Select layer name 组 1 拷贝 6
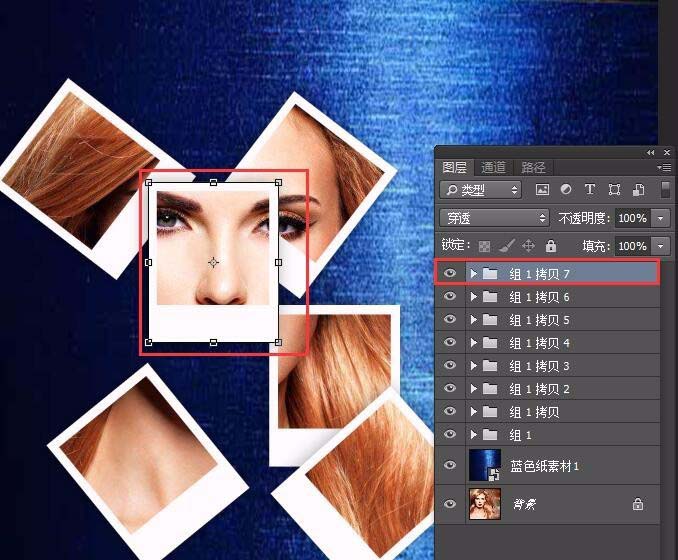Image resolution: width=678 pixels, height=560 pixels. 539,297
